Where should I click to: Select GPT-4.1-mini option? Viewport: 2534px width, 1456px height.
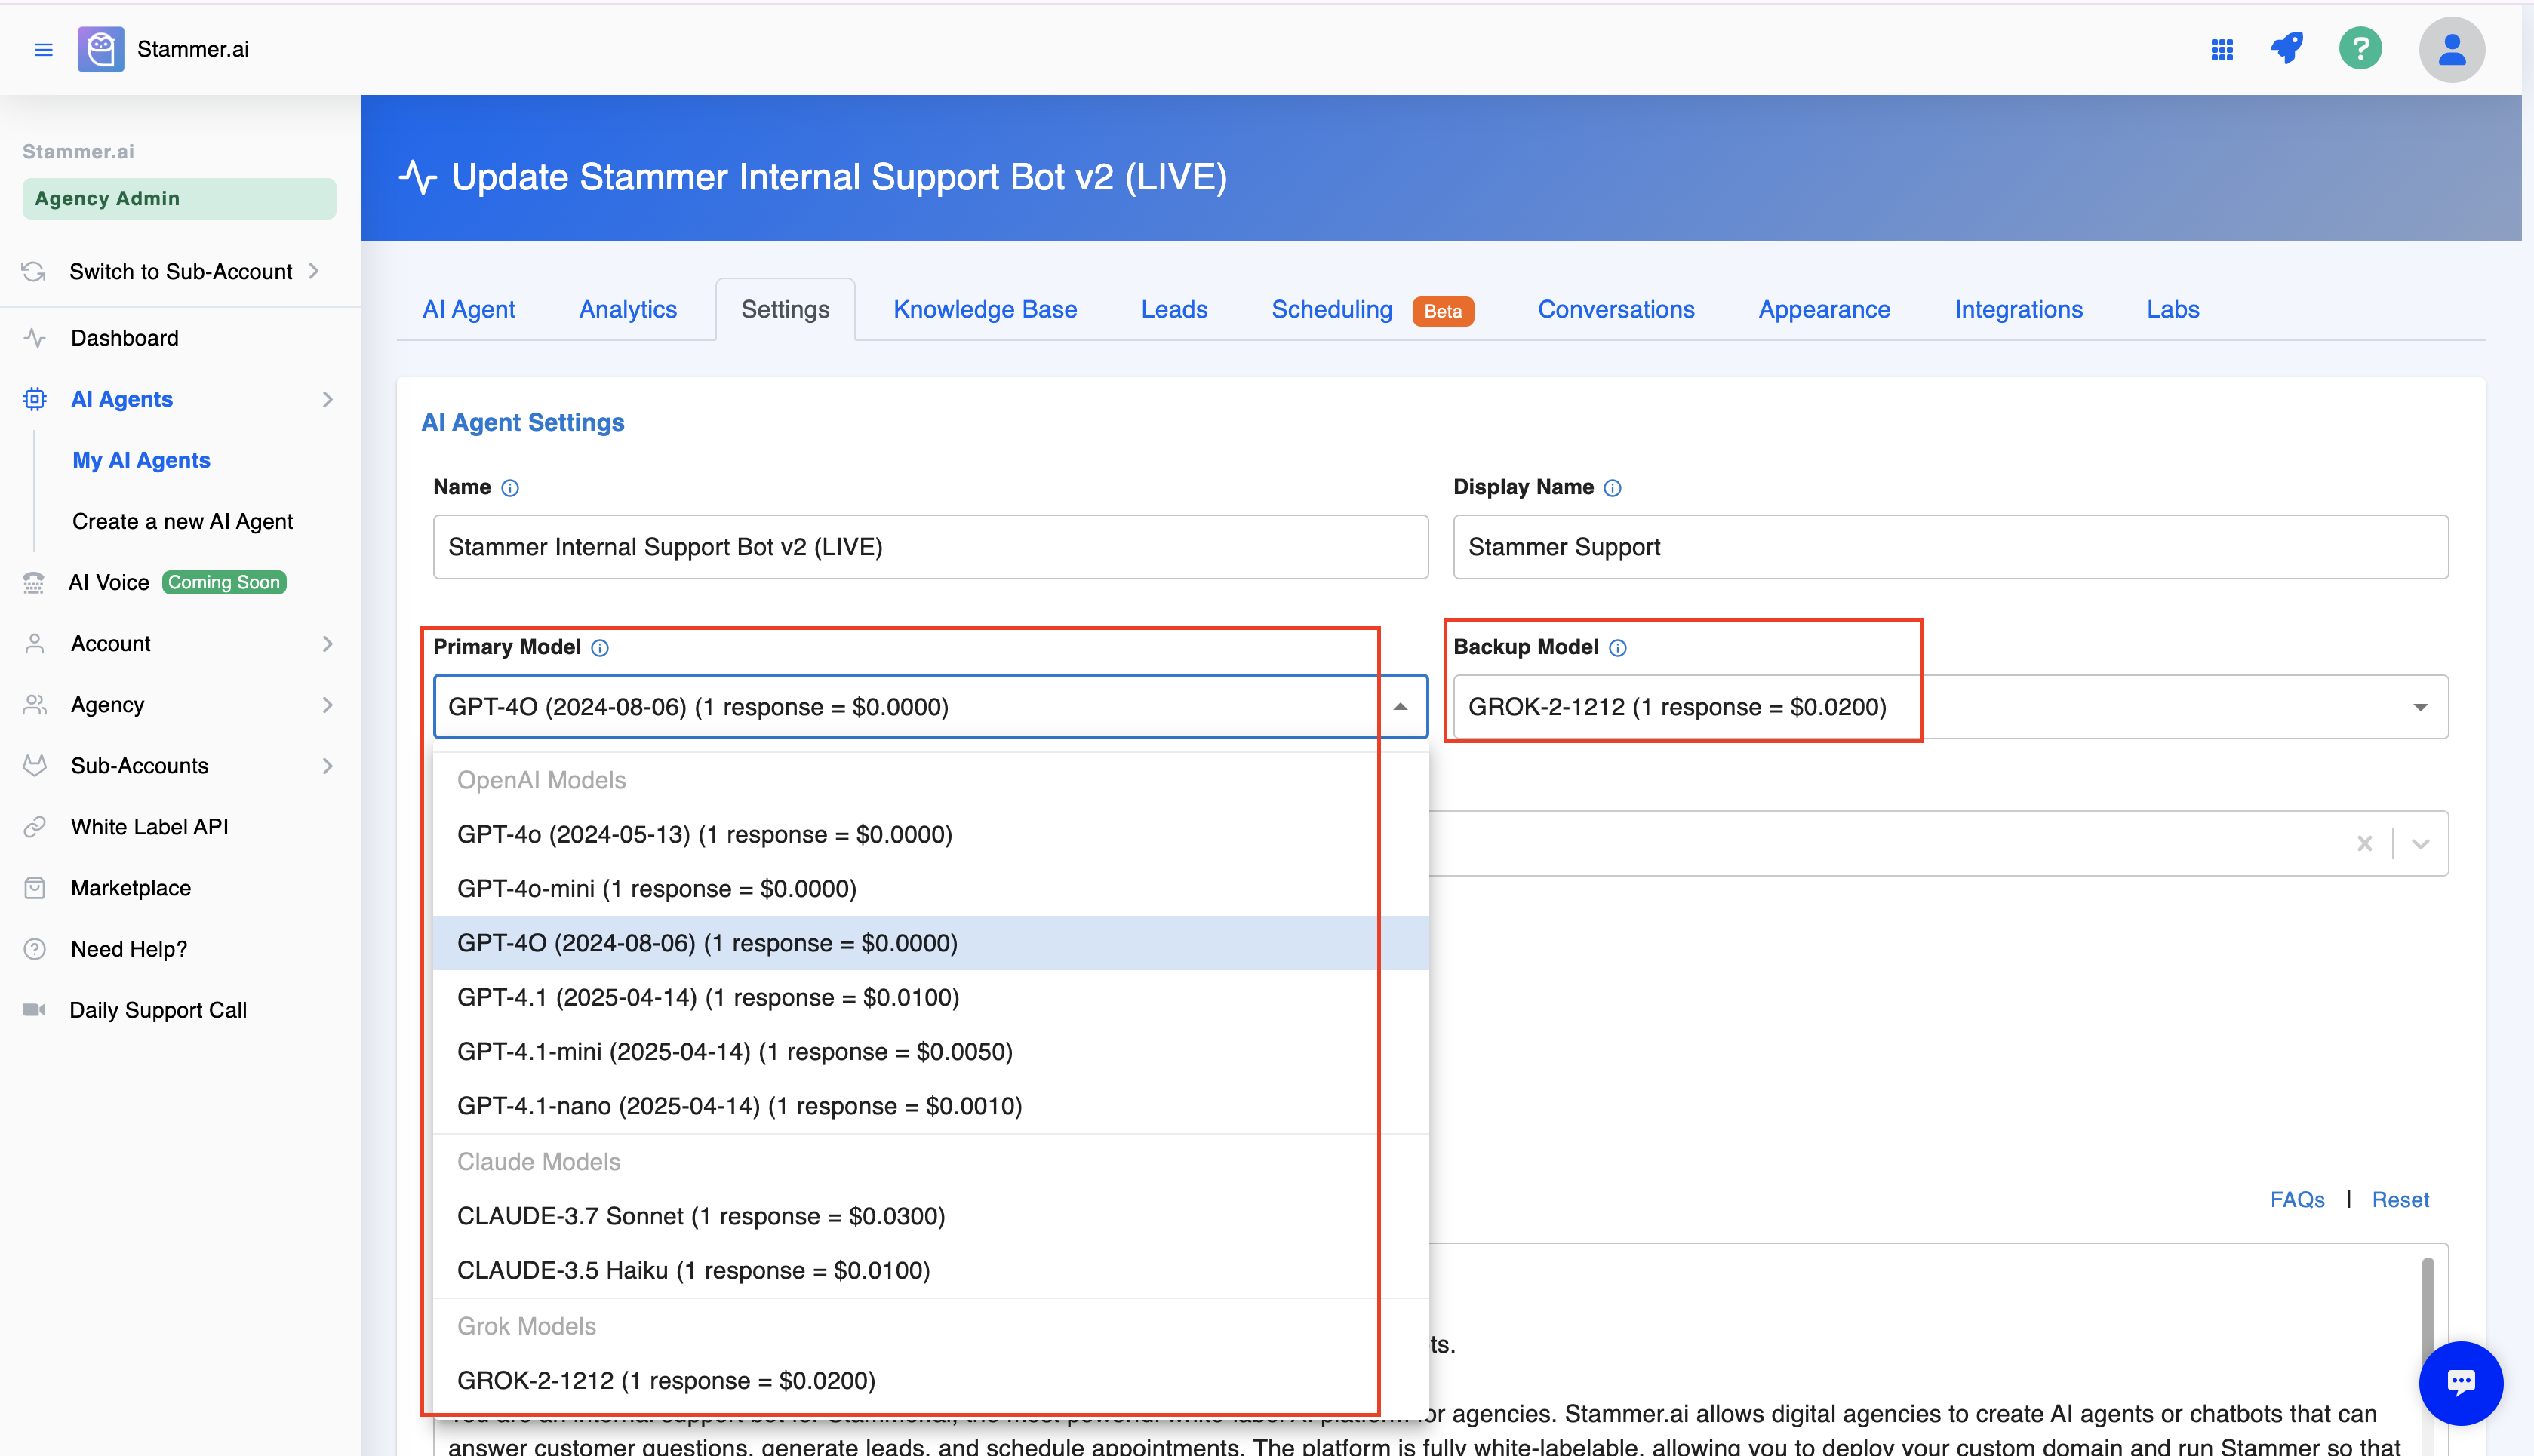click(930, 1052)
